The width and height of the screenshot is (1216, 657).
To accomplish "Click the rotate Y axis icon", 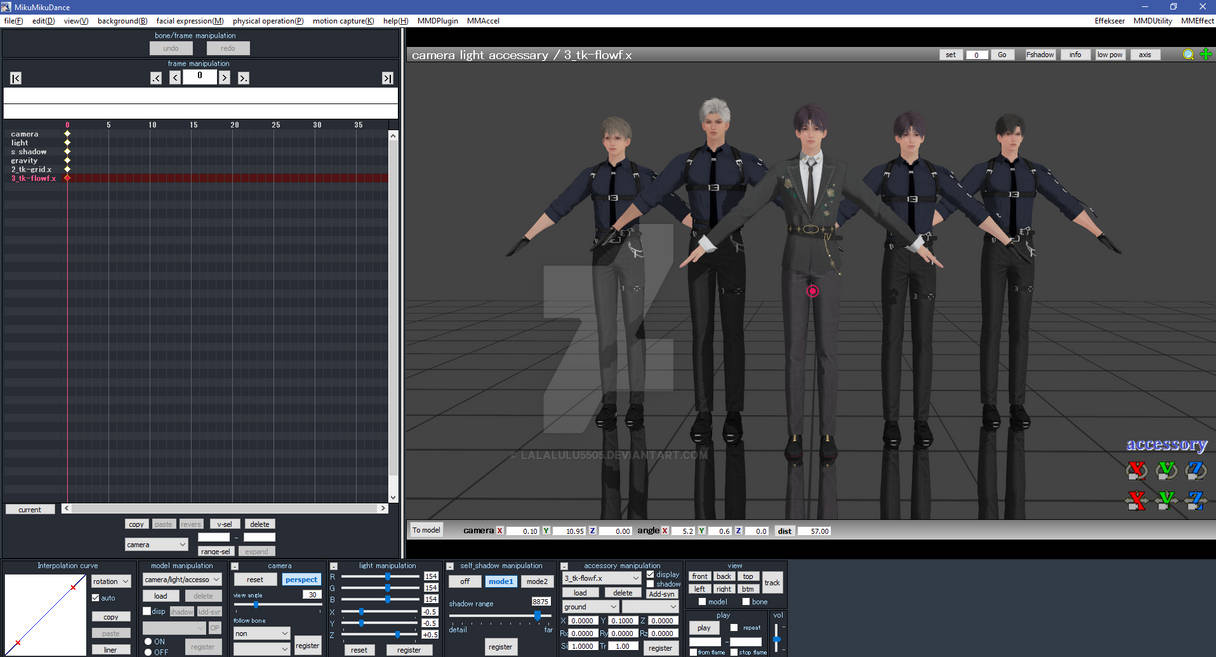I will click(1166, 470).
